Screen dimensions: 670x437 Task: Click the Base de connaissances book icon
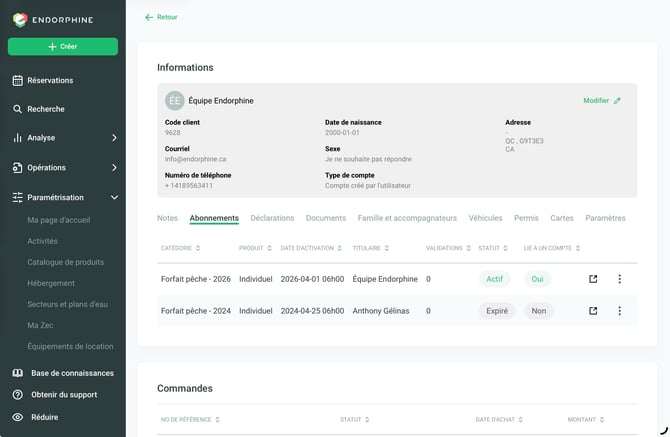pos(18,373)
